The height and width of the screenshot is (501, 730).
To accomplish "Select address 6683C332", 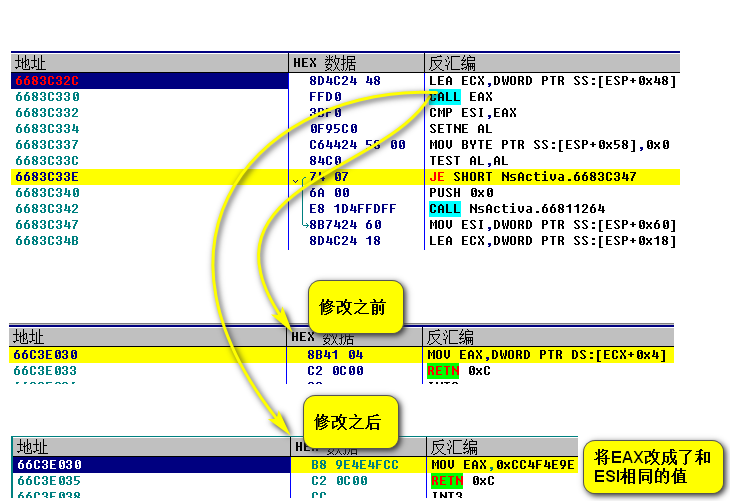I will click(x=47, y=113).
